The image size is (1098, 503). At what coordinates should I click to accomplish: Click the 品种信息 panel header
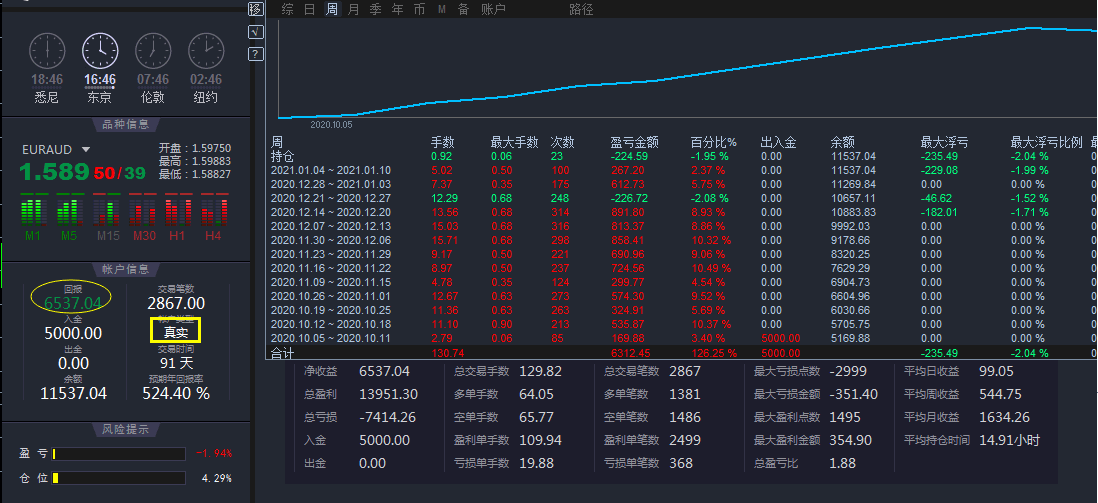click(125, 125)
